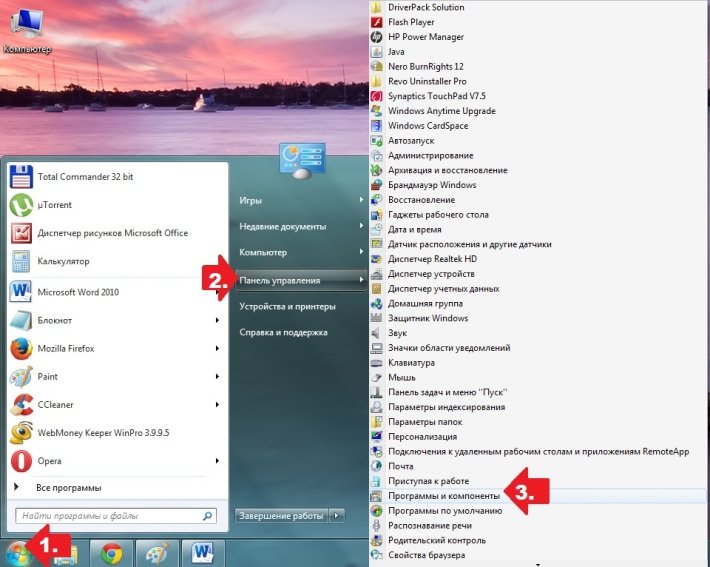Image resolution: width=710 pixels, height=567 pixels.
Task: Expand Блокнот recent files arrow
Action: pyautogui.click(x=217, y=320)
